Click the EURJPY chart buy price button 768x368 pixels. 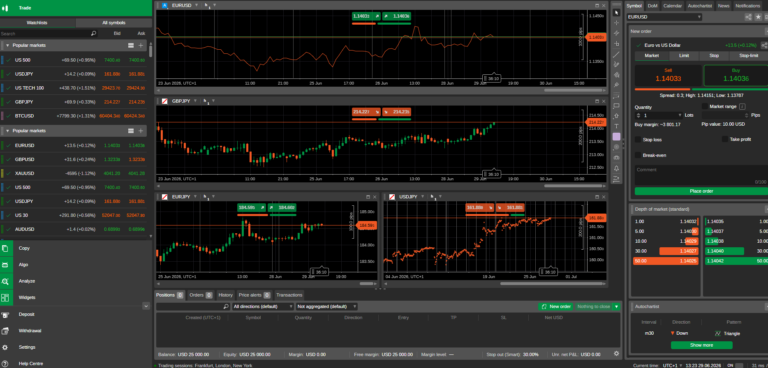point(283,208)
